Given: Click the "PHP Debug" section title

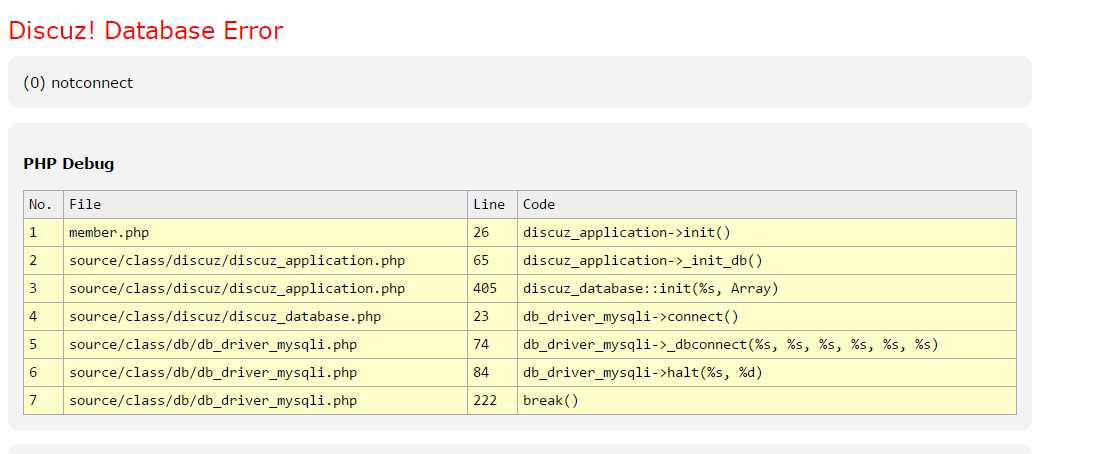Looking at the screenshot, I should tap(69, 163).
